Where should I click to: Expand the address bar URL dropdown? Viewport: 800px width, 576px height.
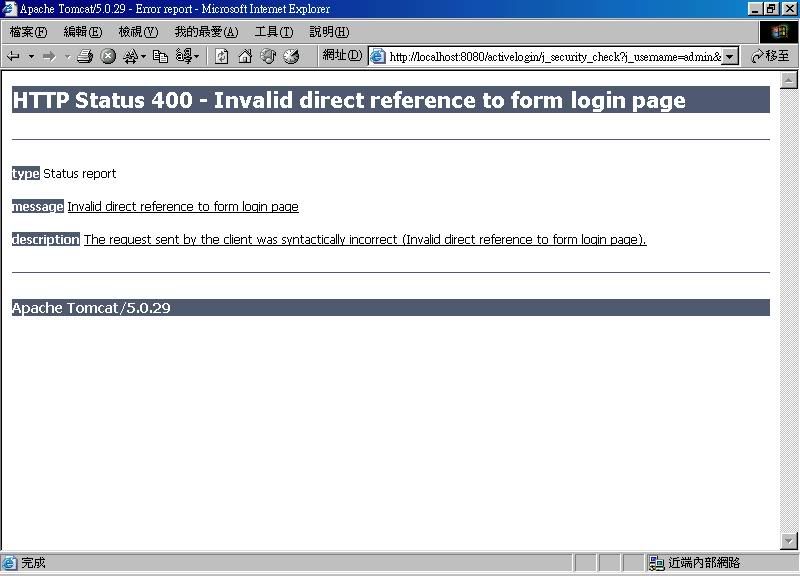[x=730, y=57]
